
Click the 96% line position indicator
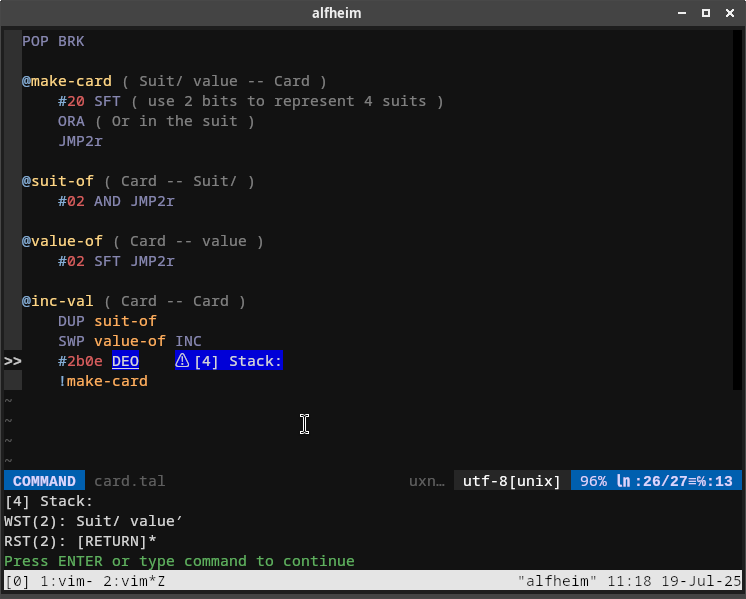click(593, 481)
